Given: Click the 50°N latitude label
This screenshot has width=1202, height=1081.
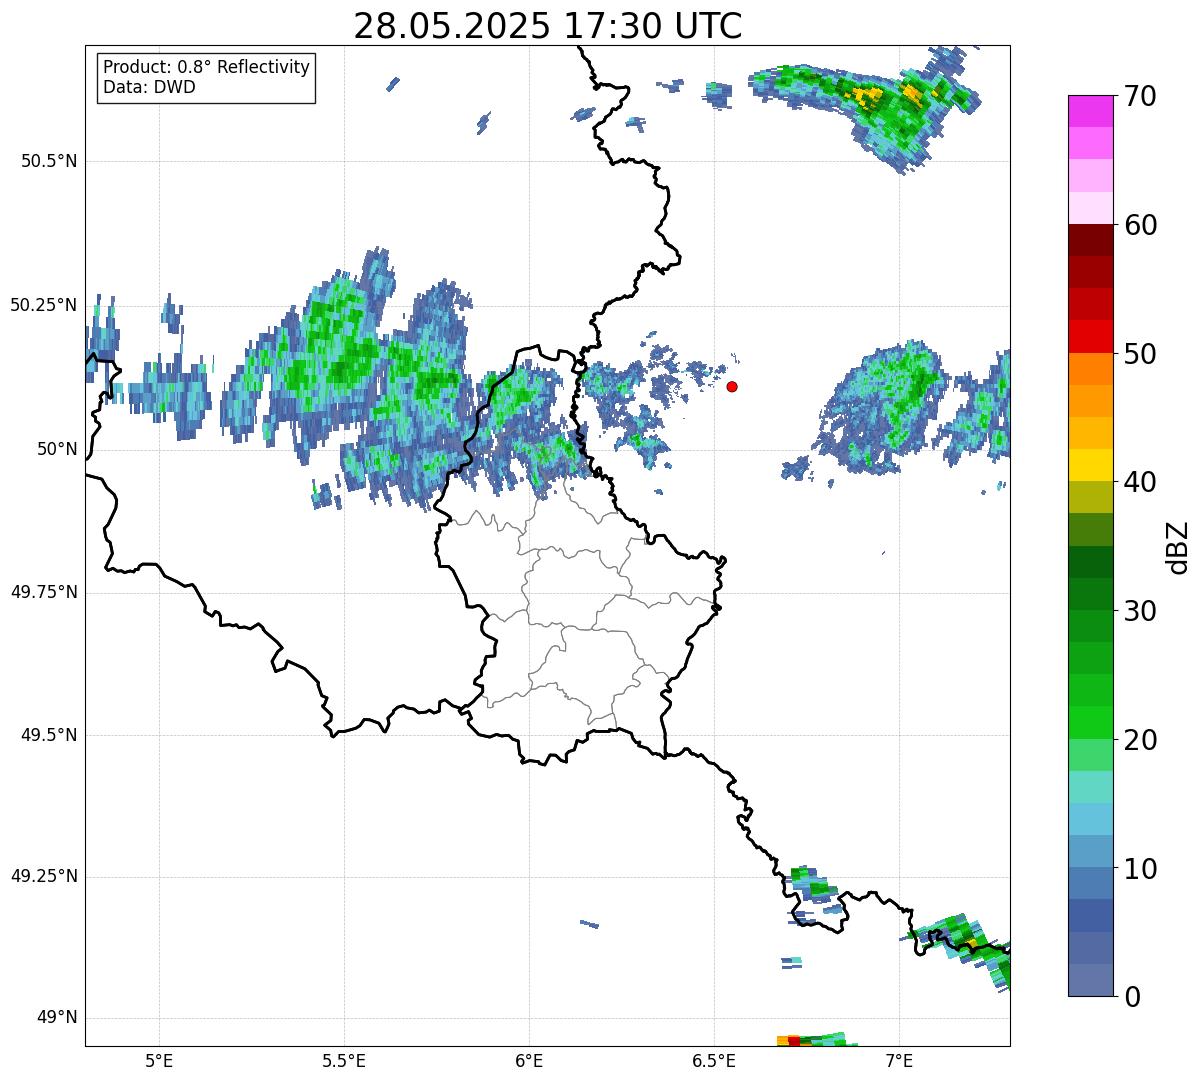Looking at the screenshot, I should [x=57, y=449].
